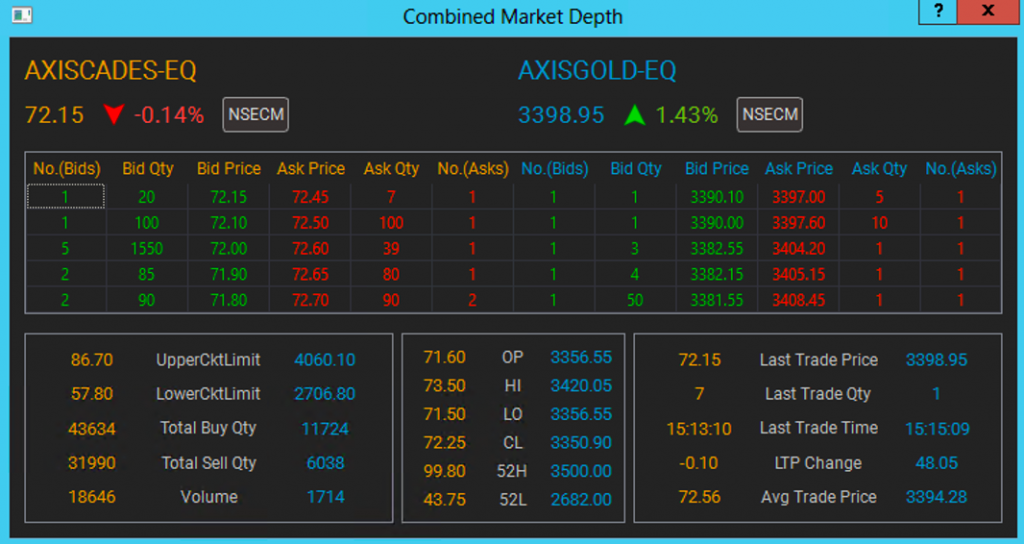Click NSECM button next to AXISGOLD-EQ
Viewport: 1024px width, 544px height.
(769, 114)
